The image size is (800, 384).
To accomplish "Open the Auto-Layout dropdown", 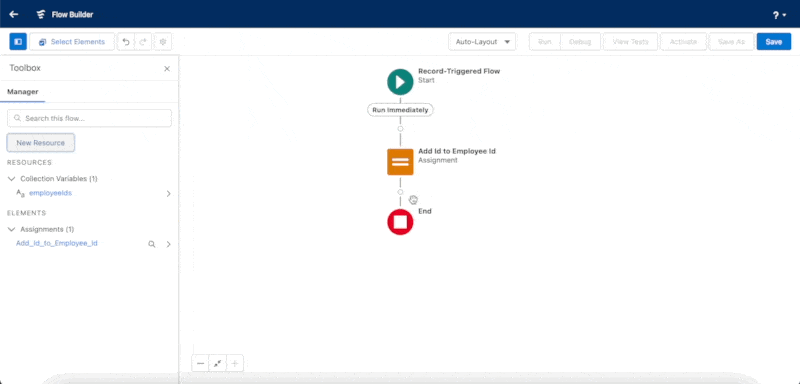I will coord(482,42).
